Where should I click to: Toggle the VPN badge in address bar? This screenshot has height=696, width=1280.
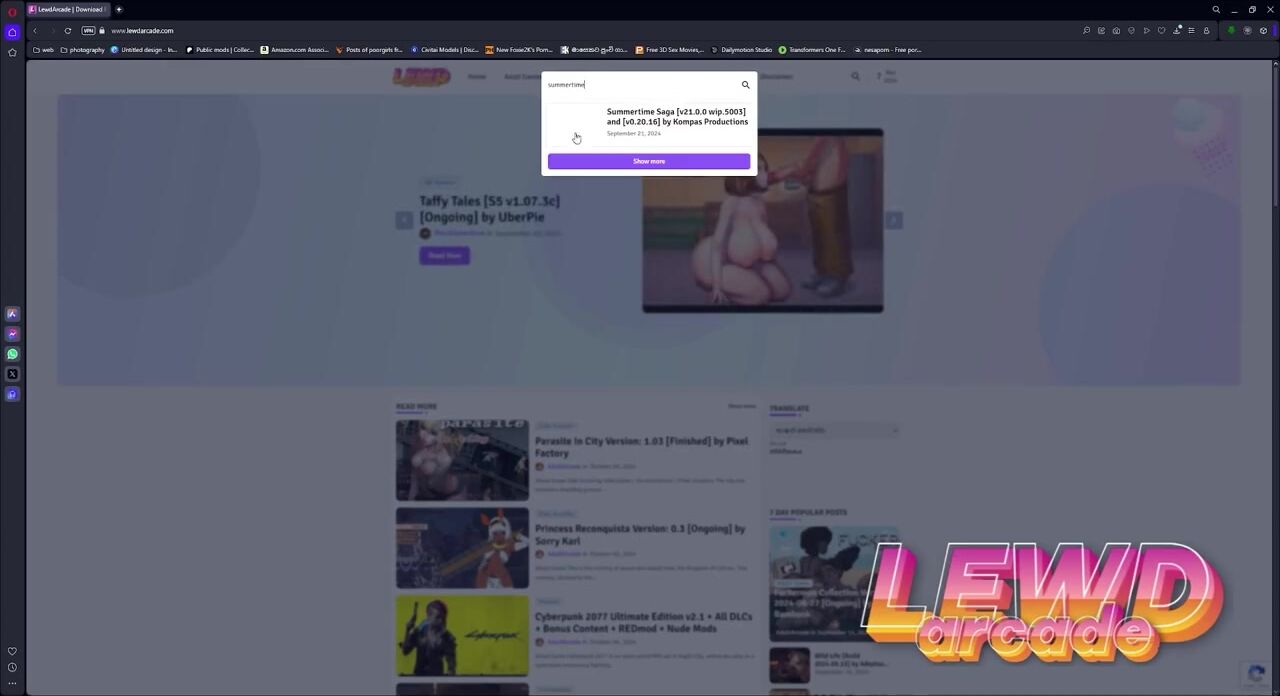(88, 31)
